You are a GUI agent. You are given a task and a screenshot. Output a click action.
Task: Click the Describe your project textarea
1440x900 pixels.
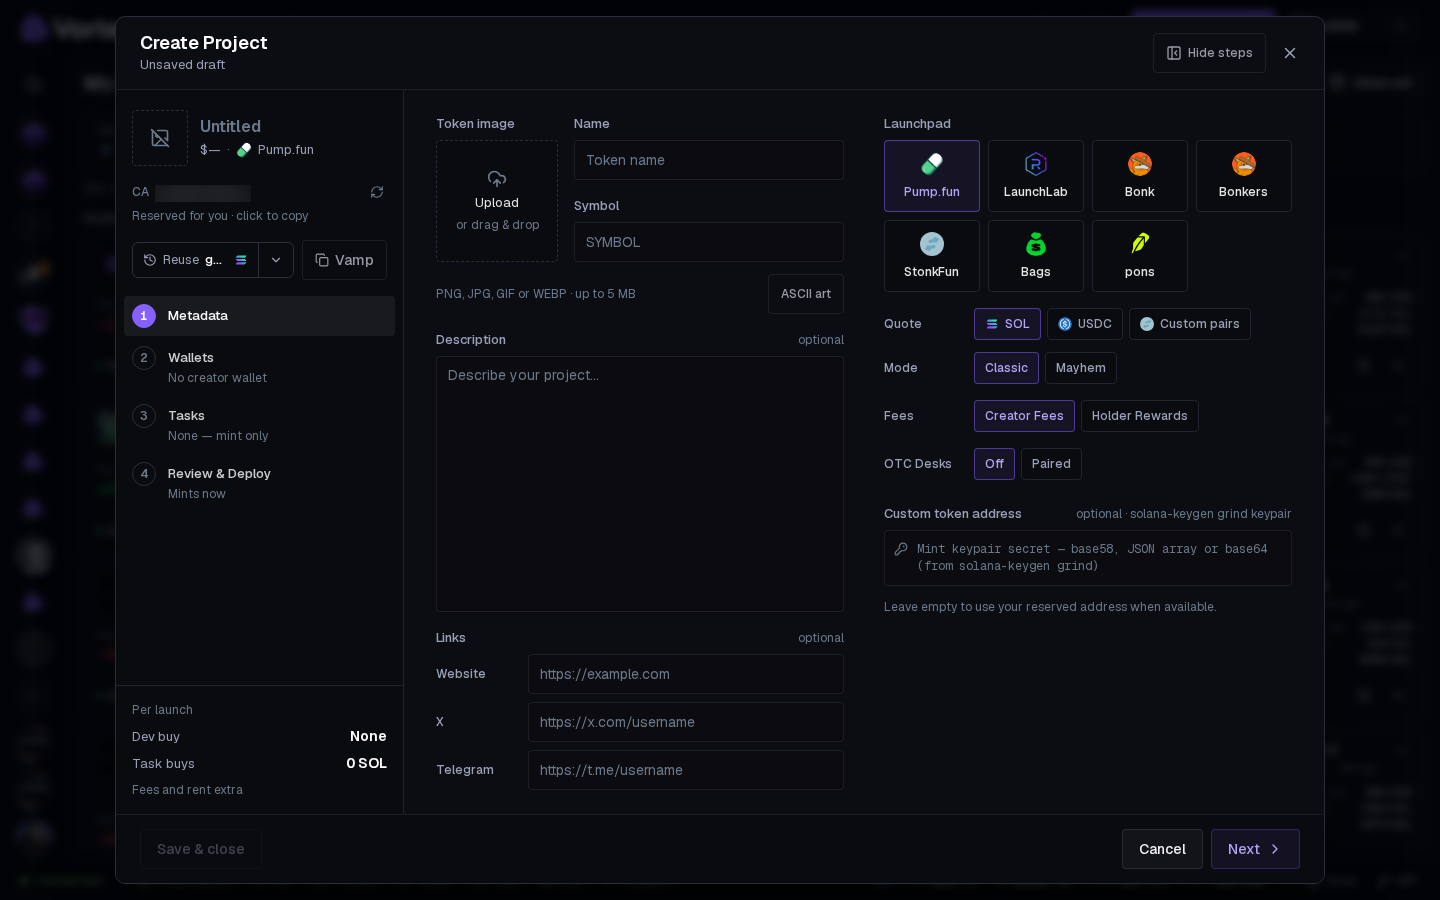(x=640, y=484)
